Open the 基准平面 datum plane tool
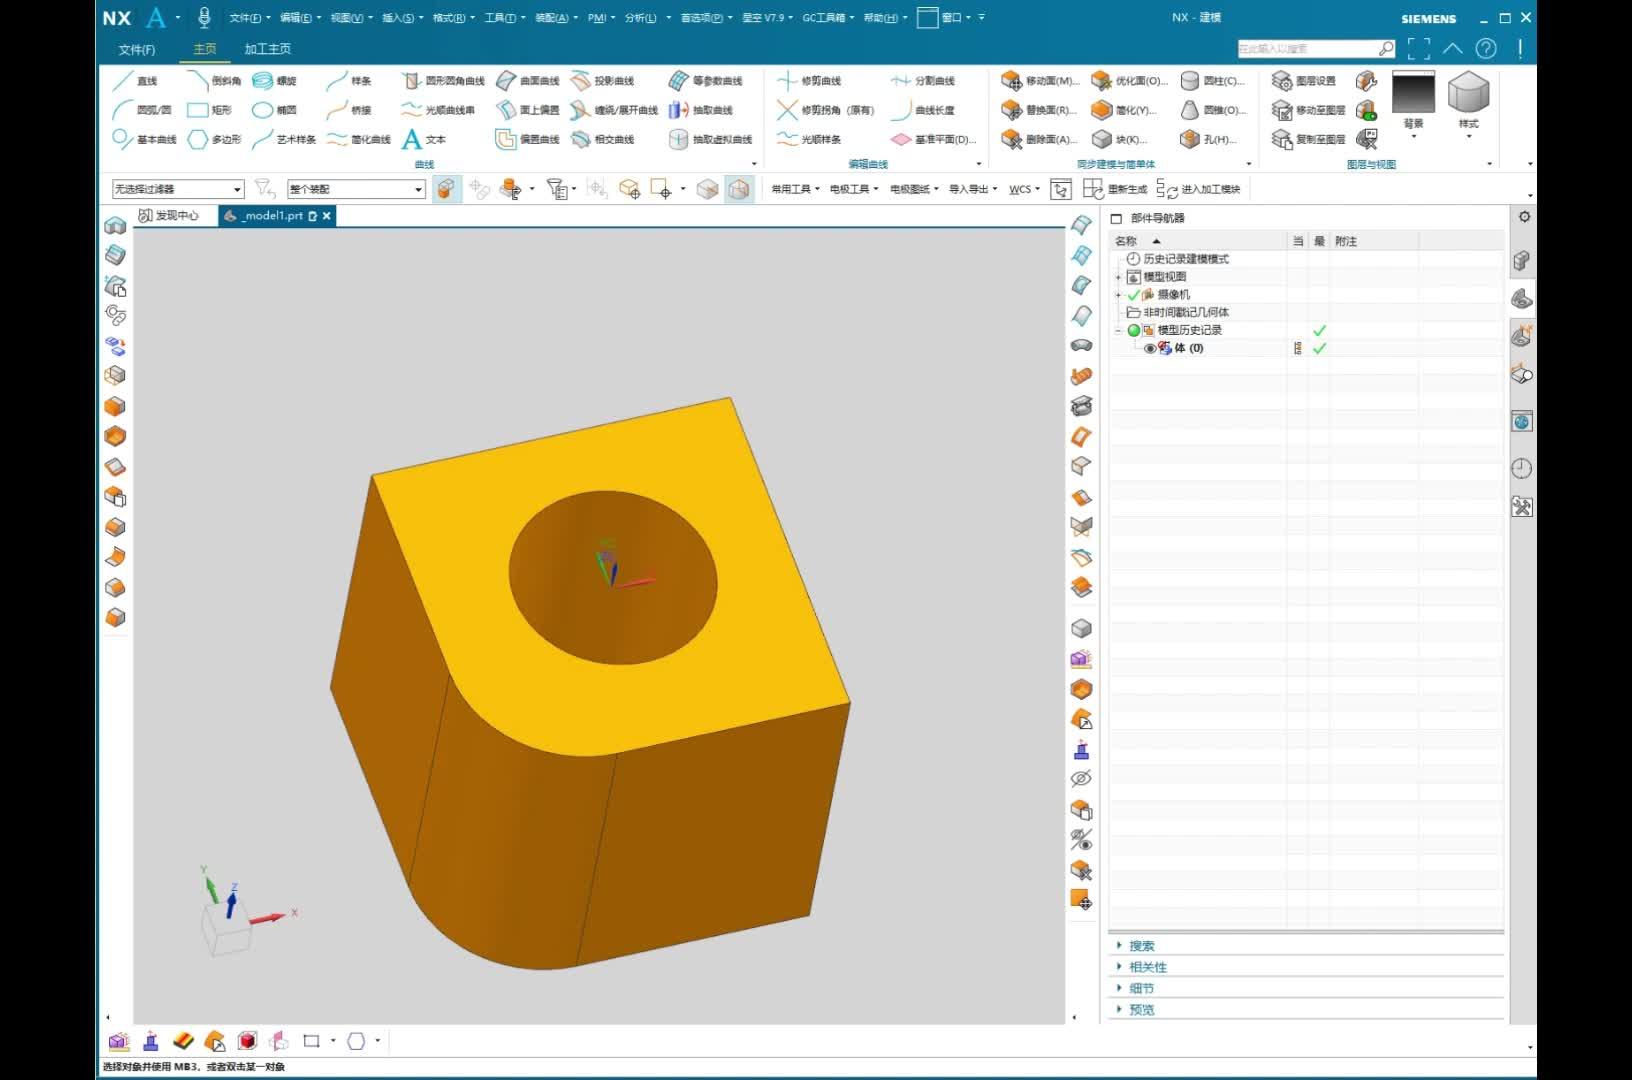Image resolution: width=1632 pixels, height=1080 pixels. tap(933, 139)
